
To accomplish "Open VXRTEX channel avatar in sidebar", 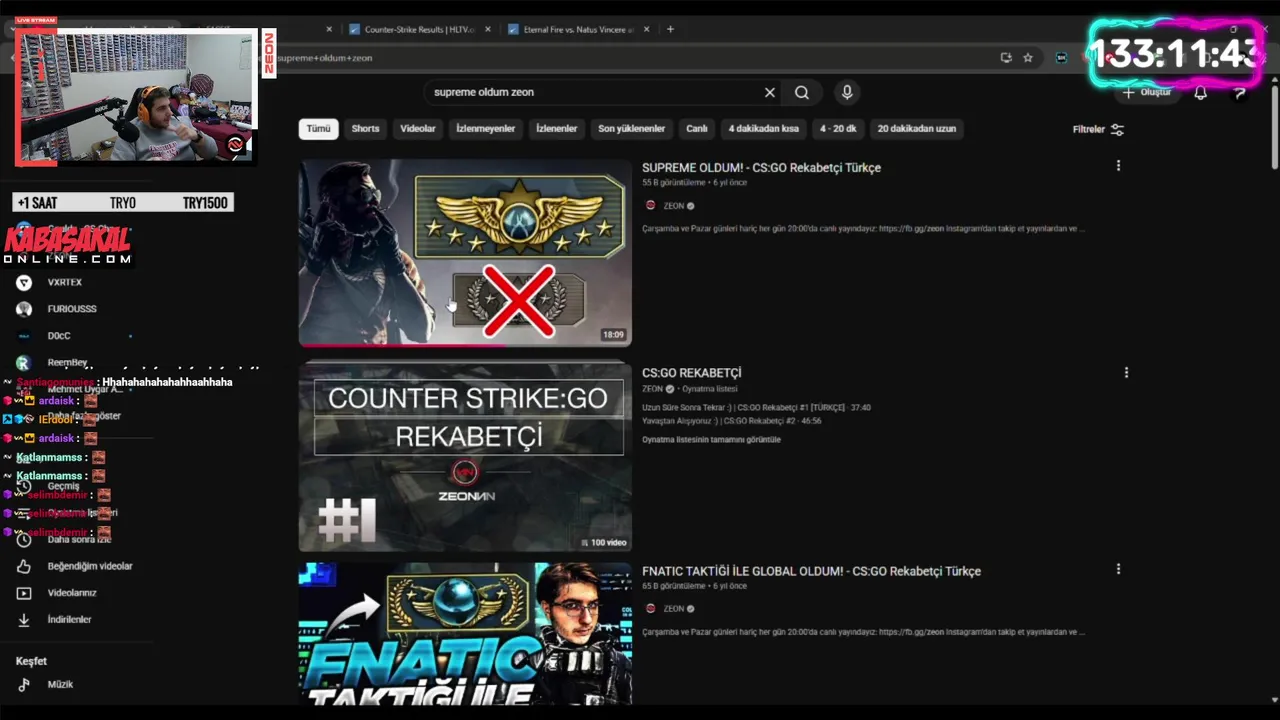I will click(24, 283).
